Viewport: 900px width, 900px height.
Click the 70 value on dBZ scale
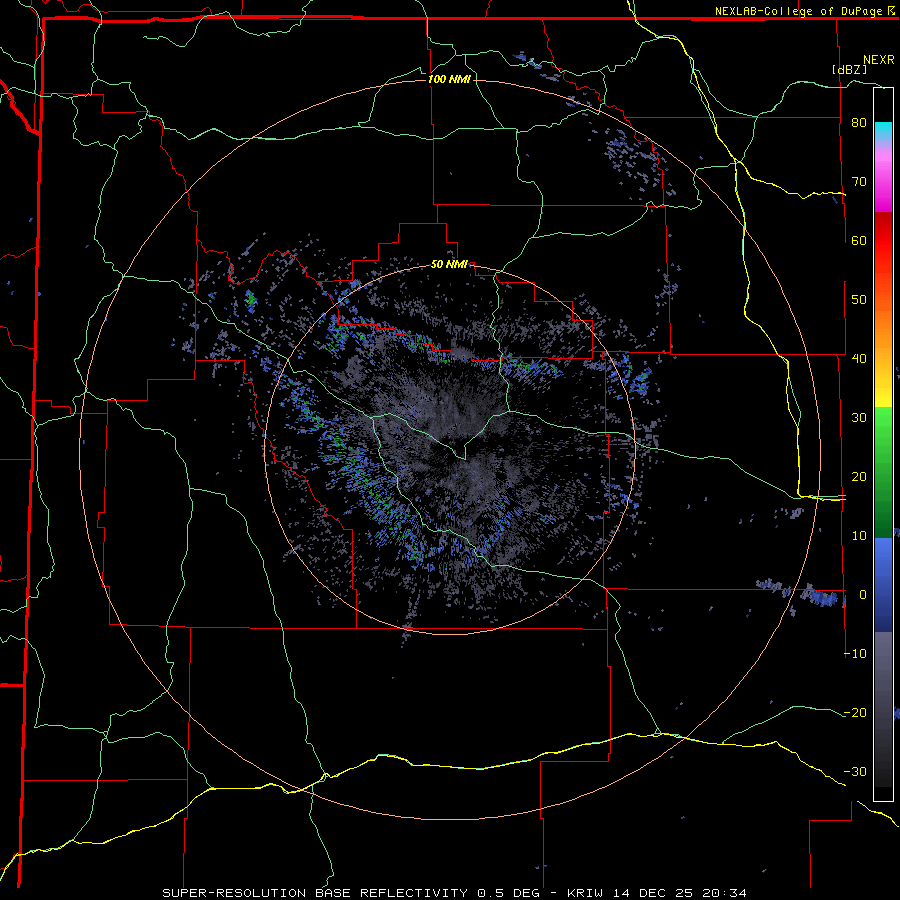(859, 182)
